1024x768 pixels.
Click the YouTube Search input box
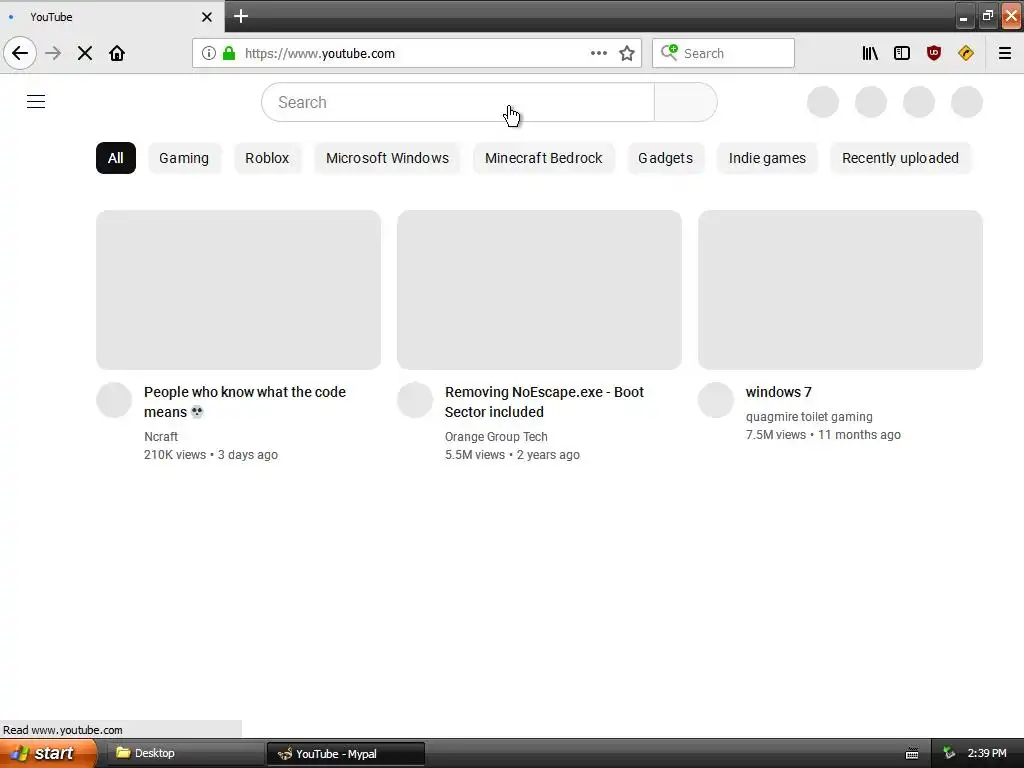pyautogui.click(x=458, y=102)
